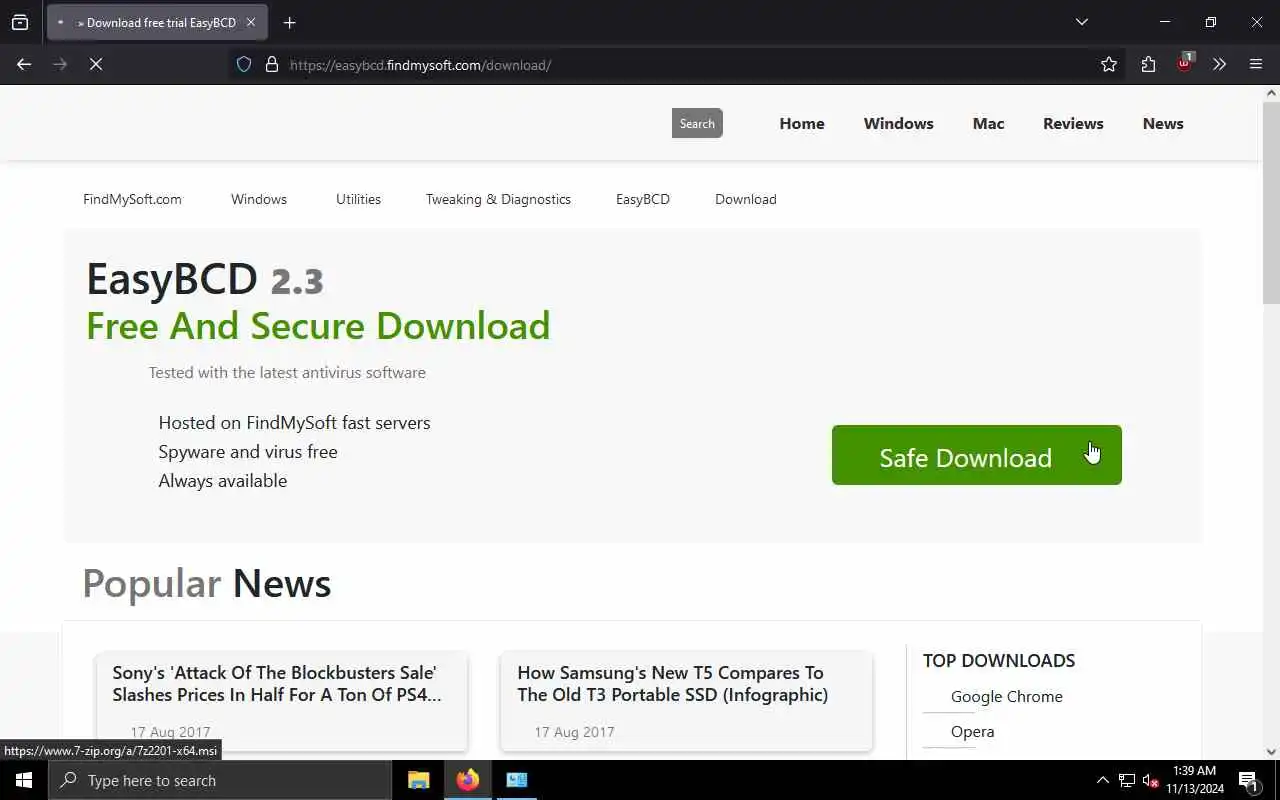Open a new tab with plus button
This screenshot has height=800, width=1280.
coord(289,22)
